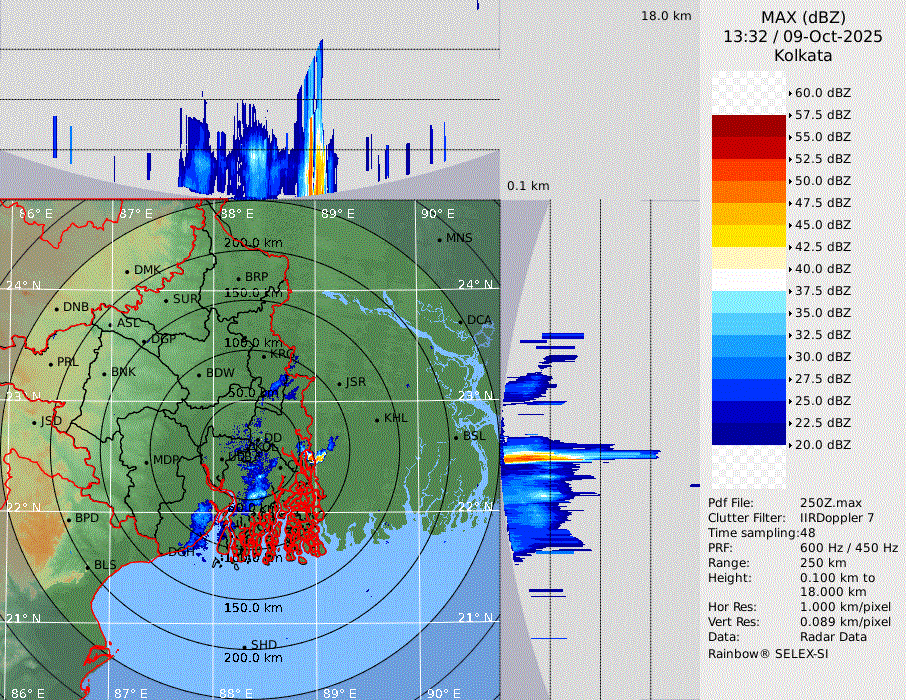906x700 pixels.
Task: Select the yellow 42.5 dBZ legend swatch
Action: coord(749,236)
